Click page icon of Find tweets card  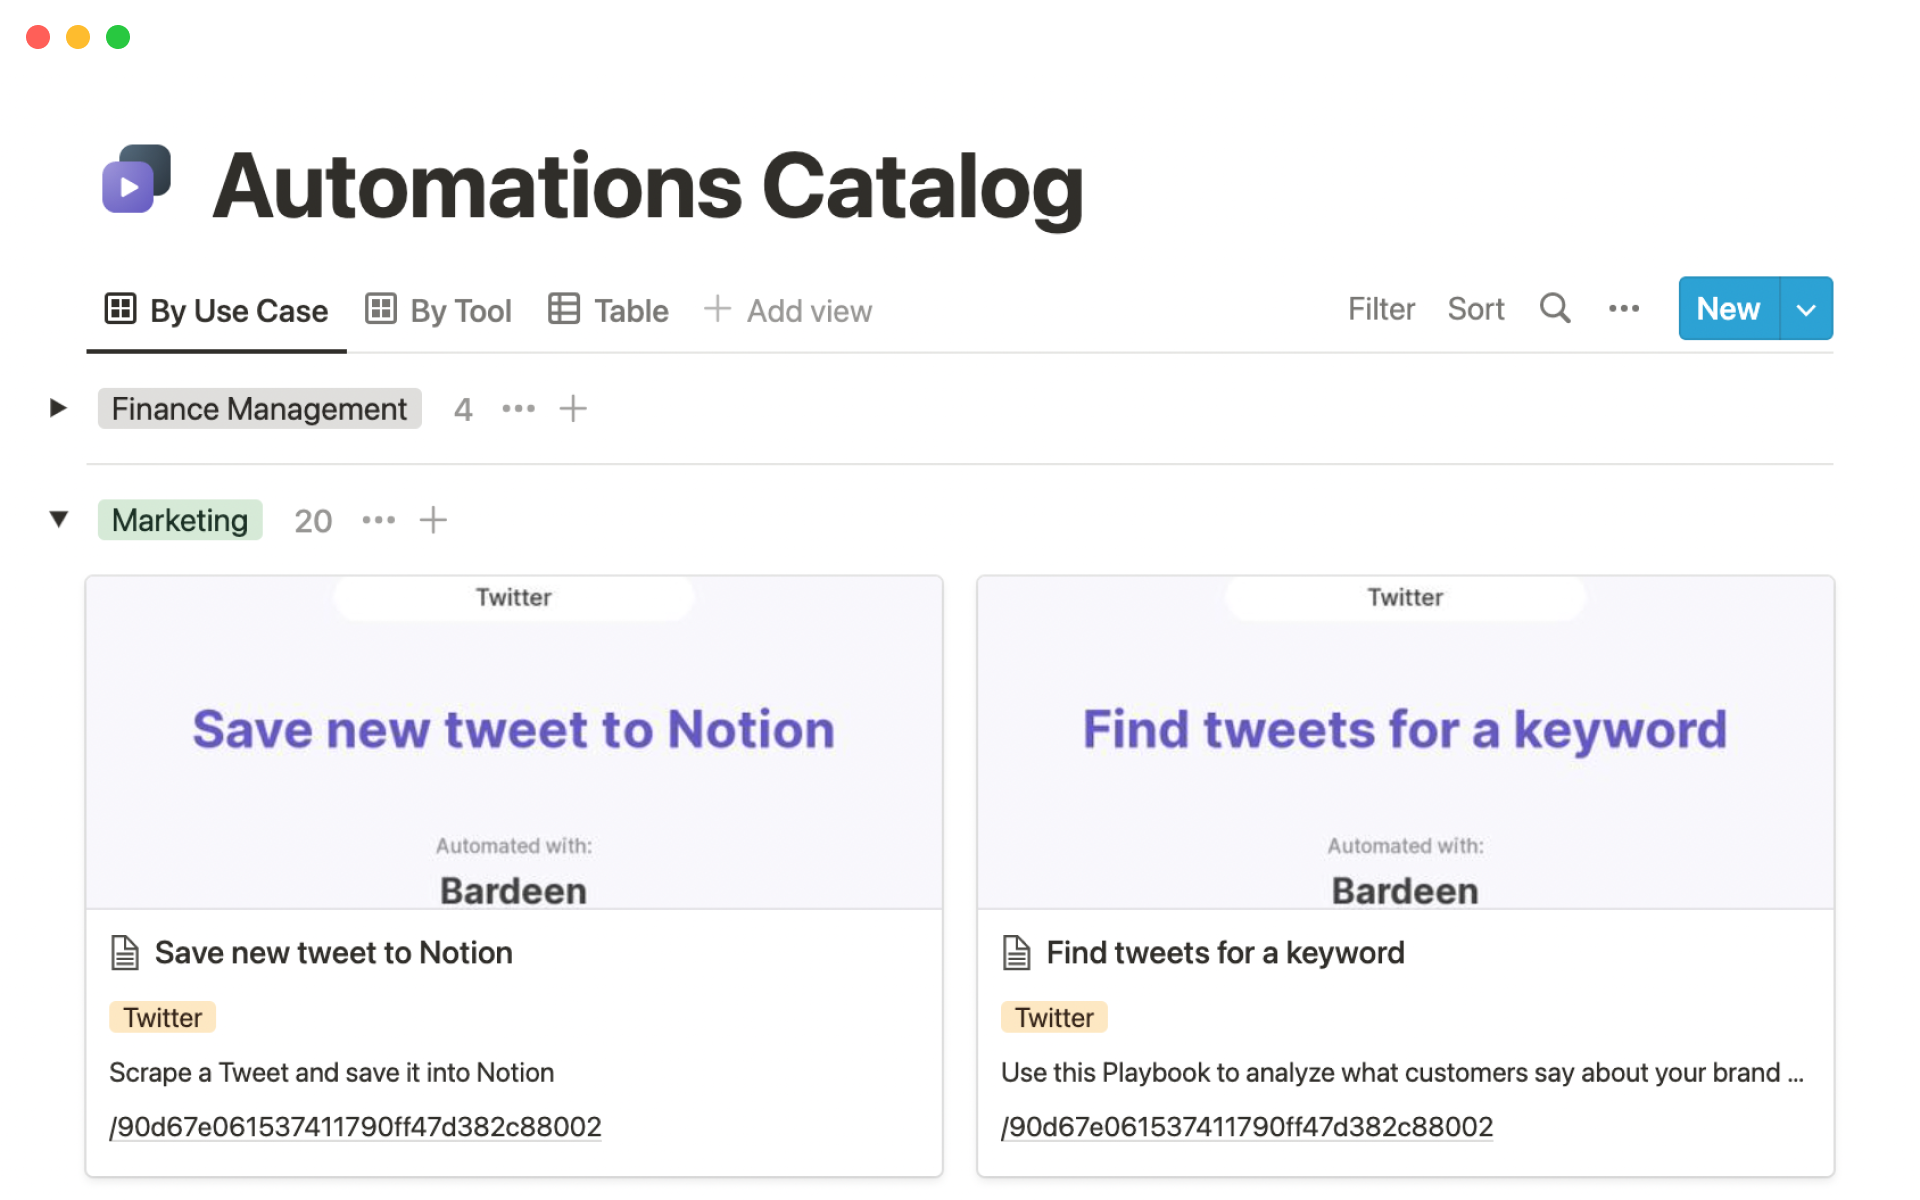(x=1016, y=953)
